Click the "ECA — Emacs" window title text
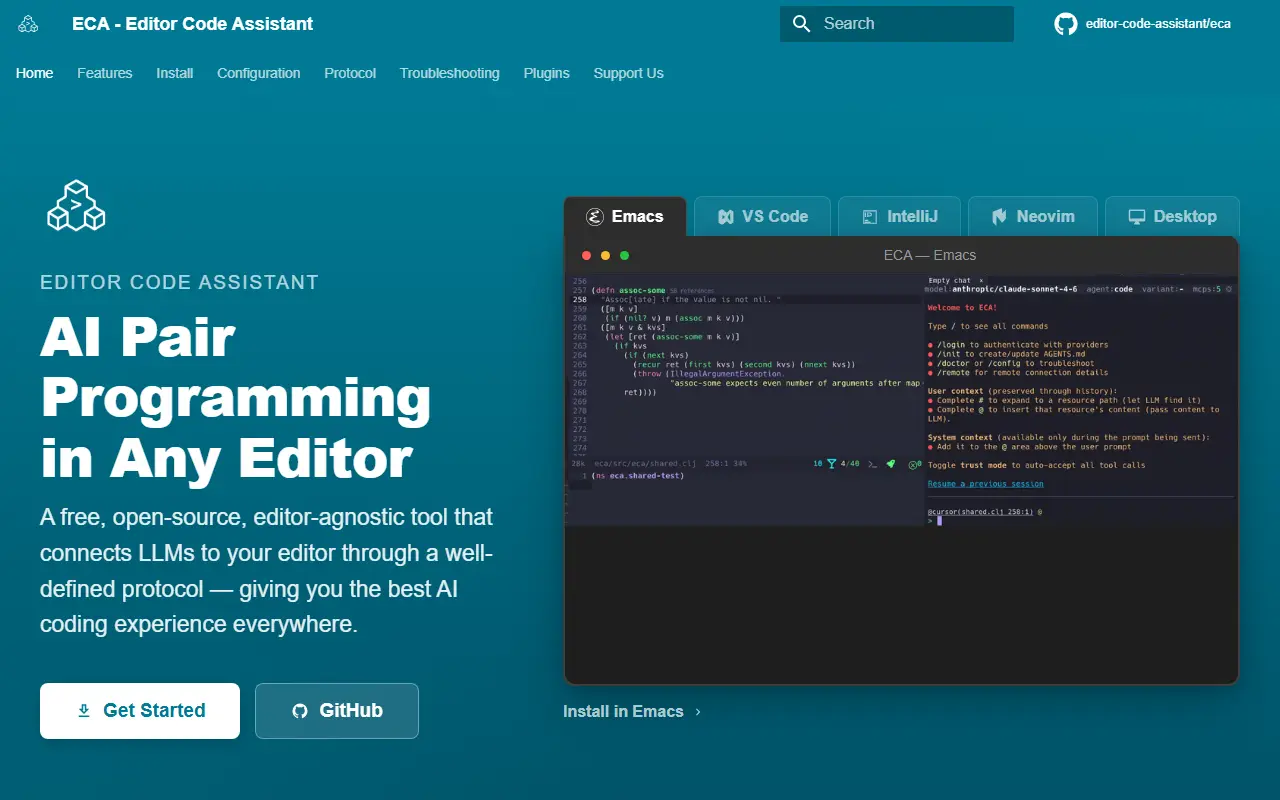The height and width of the screenshot is (800, 1280). click(x=930, y=255)
